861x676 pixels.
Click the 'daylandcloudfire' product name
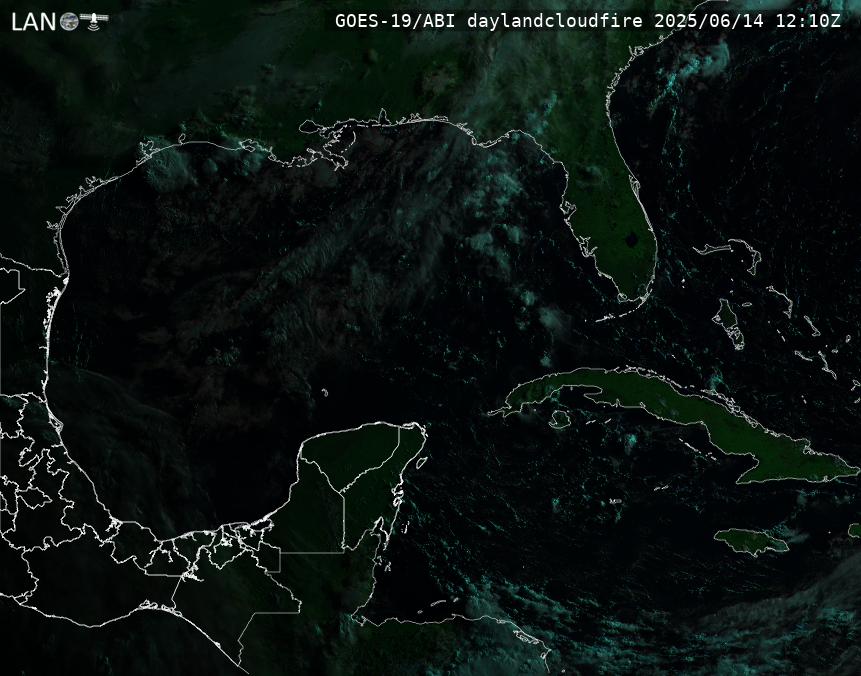point(555,21)
